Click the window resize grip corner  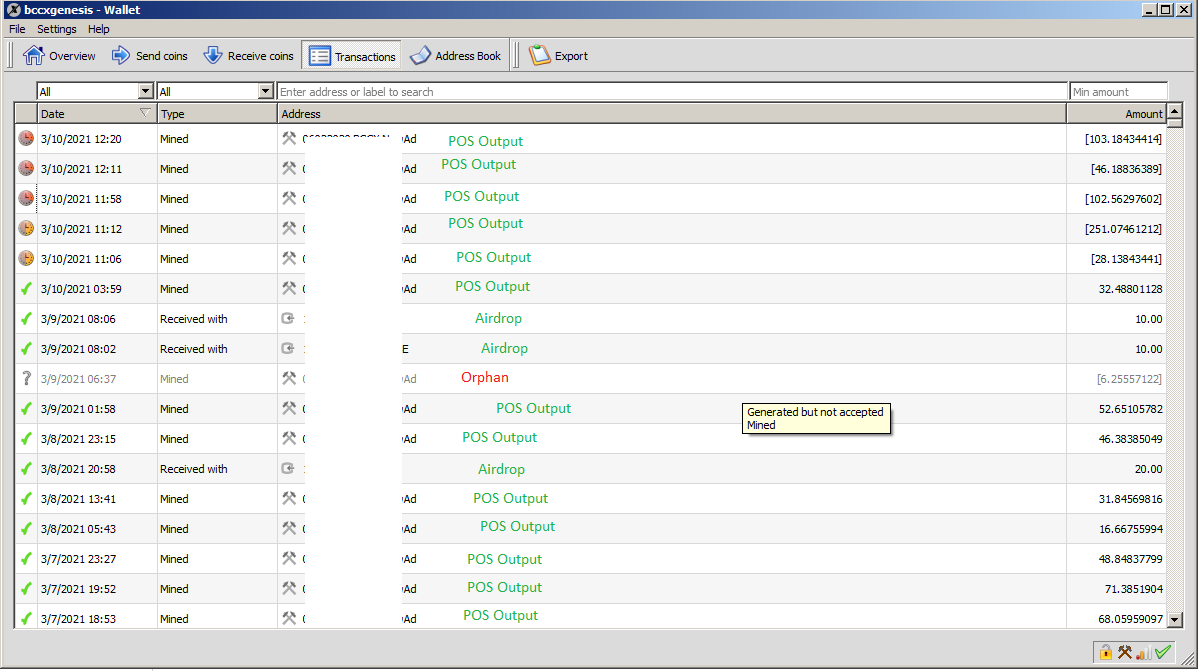pos(1189,660)
